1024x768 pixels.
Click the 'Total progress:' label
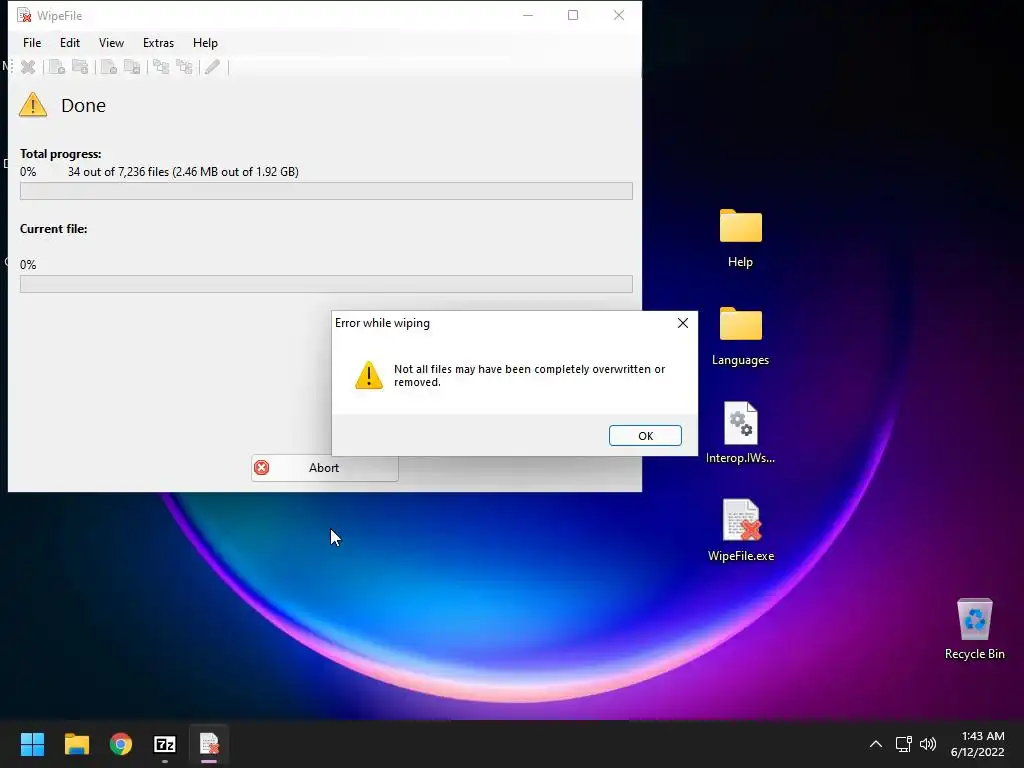(x=60, y=153)
